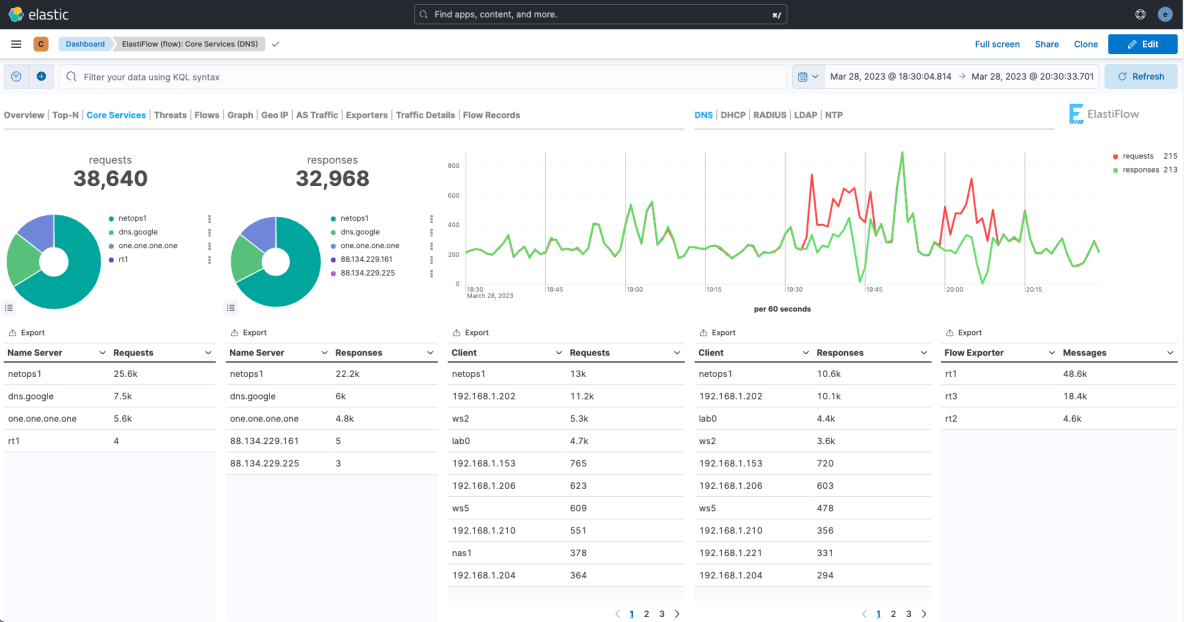Open Requests column menu in Name Server table
The image size is (1184, 622).
208,353
